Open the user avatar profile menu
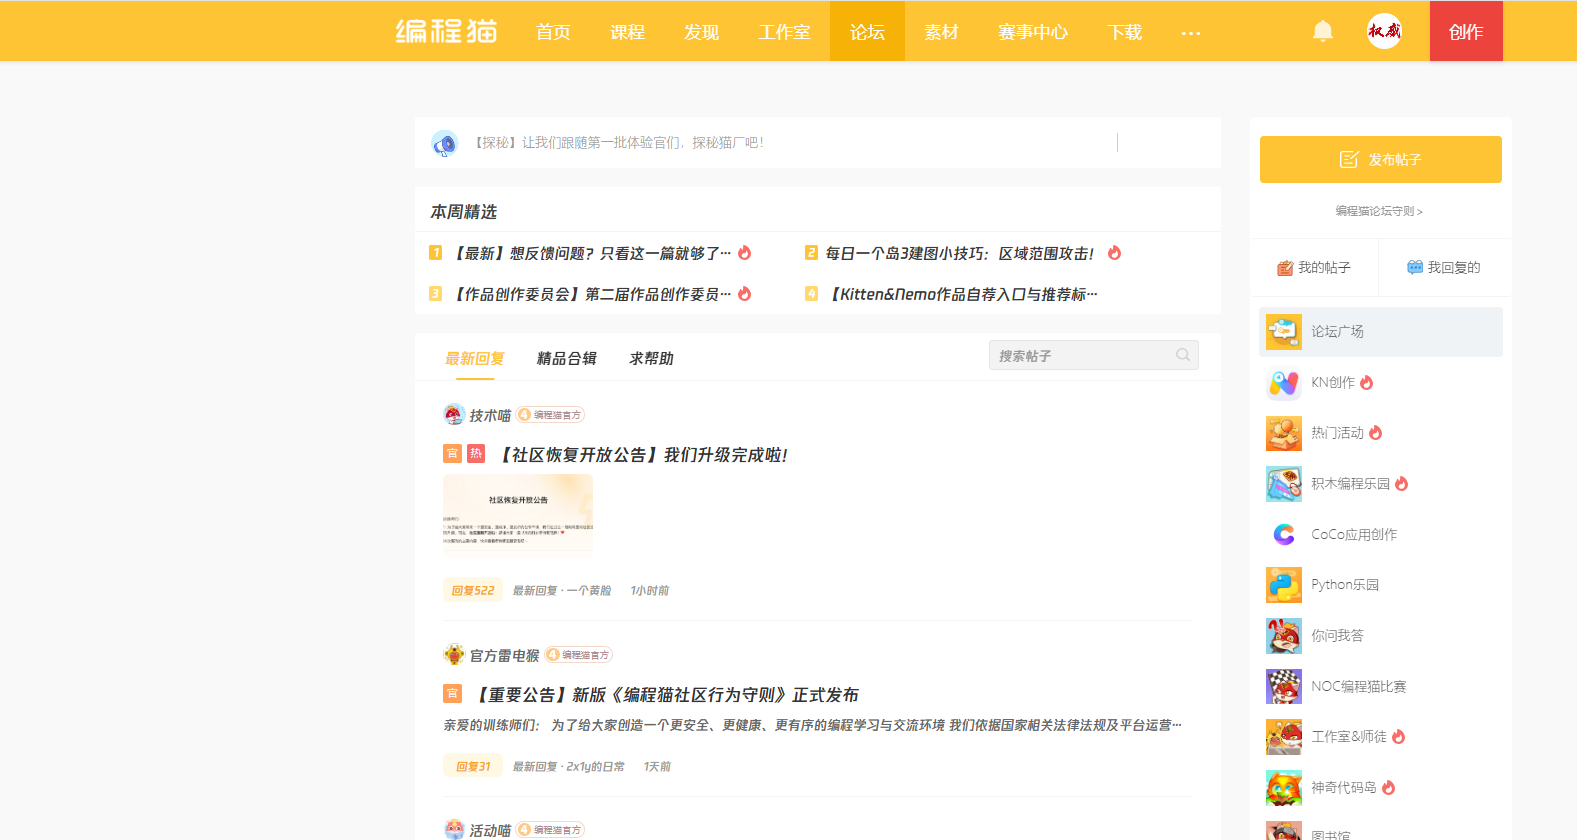The image size is (1577, 840). 1384,31
